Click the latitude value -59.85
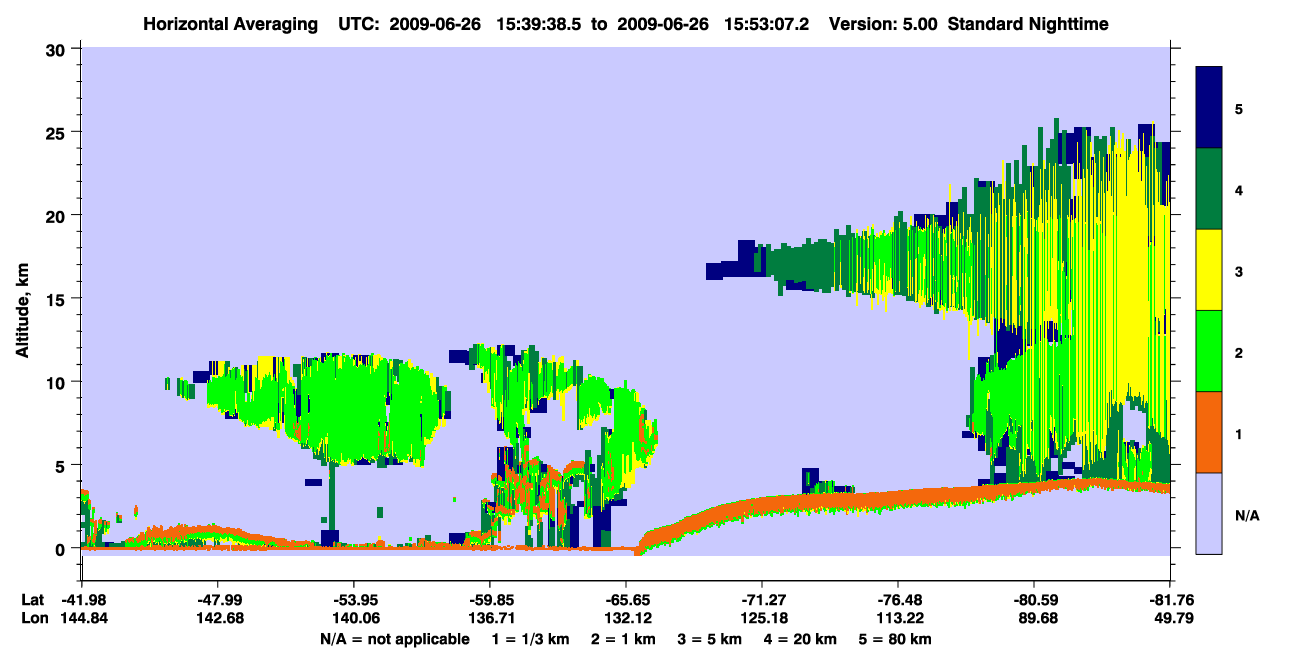This screenshot has height=667, width=1300. [x=489, y=600]
